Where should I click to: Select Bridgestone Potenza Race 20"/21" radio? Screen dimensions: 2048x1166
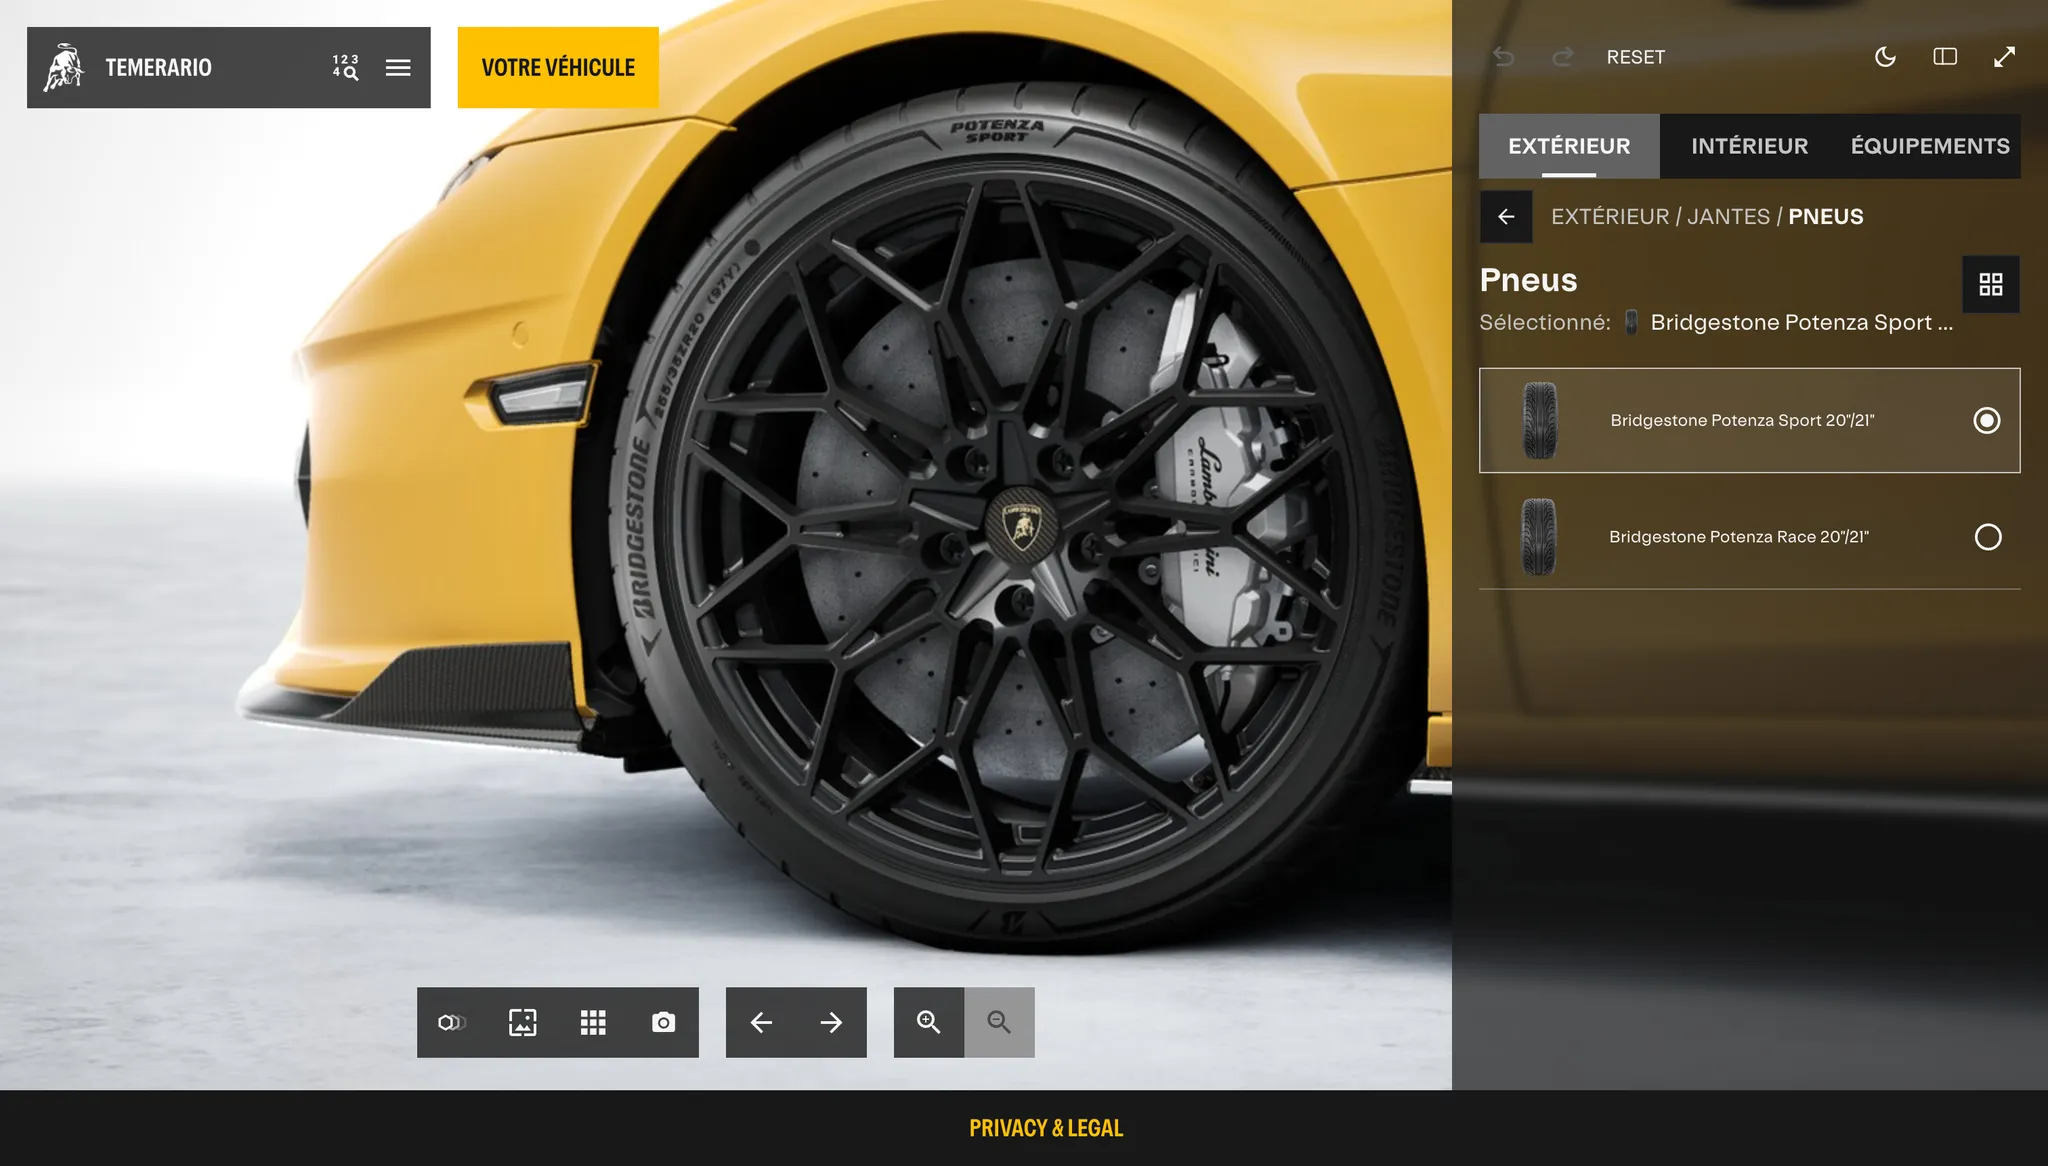point(1988,537)
